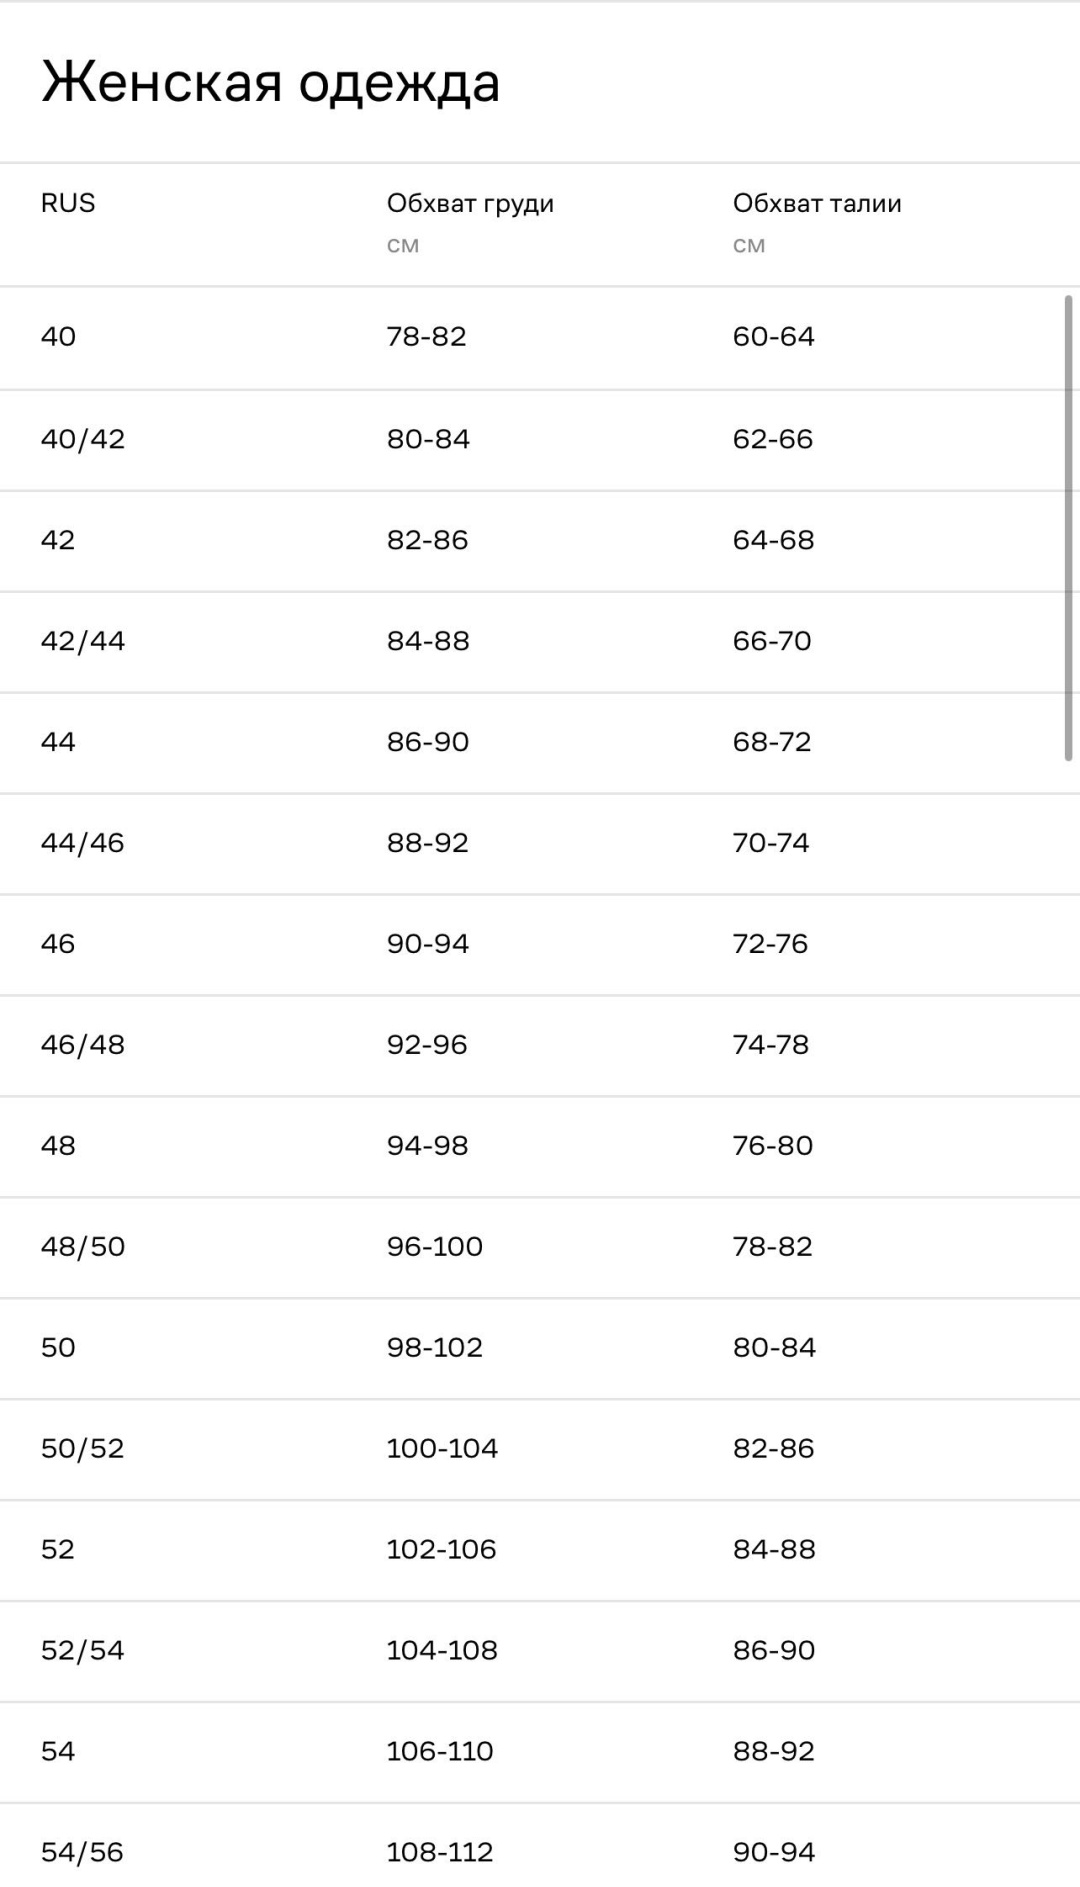The image size is (1080, 1887).
Task: Tap chest value 90-94
Action: click(x=428, y=944)
